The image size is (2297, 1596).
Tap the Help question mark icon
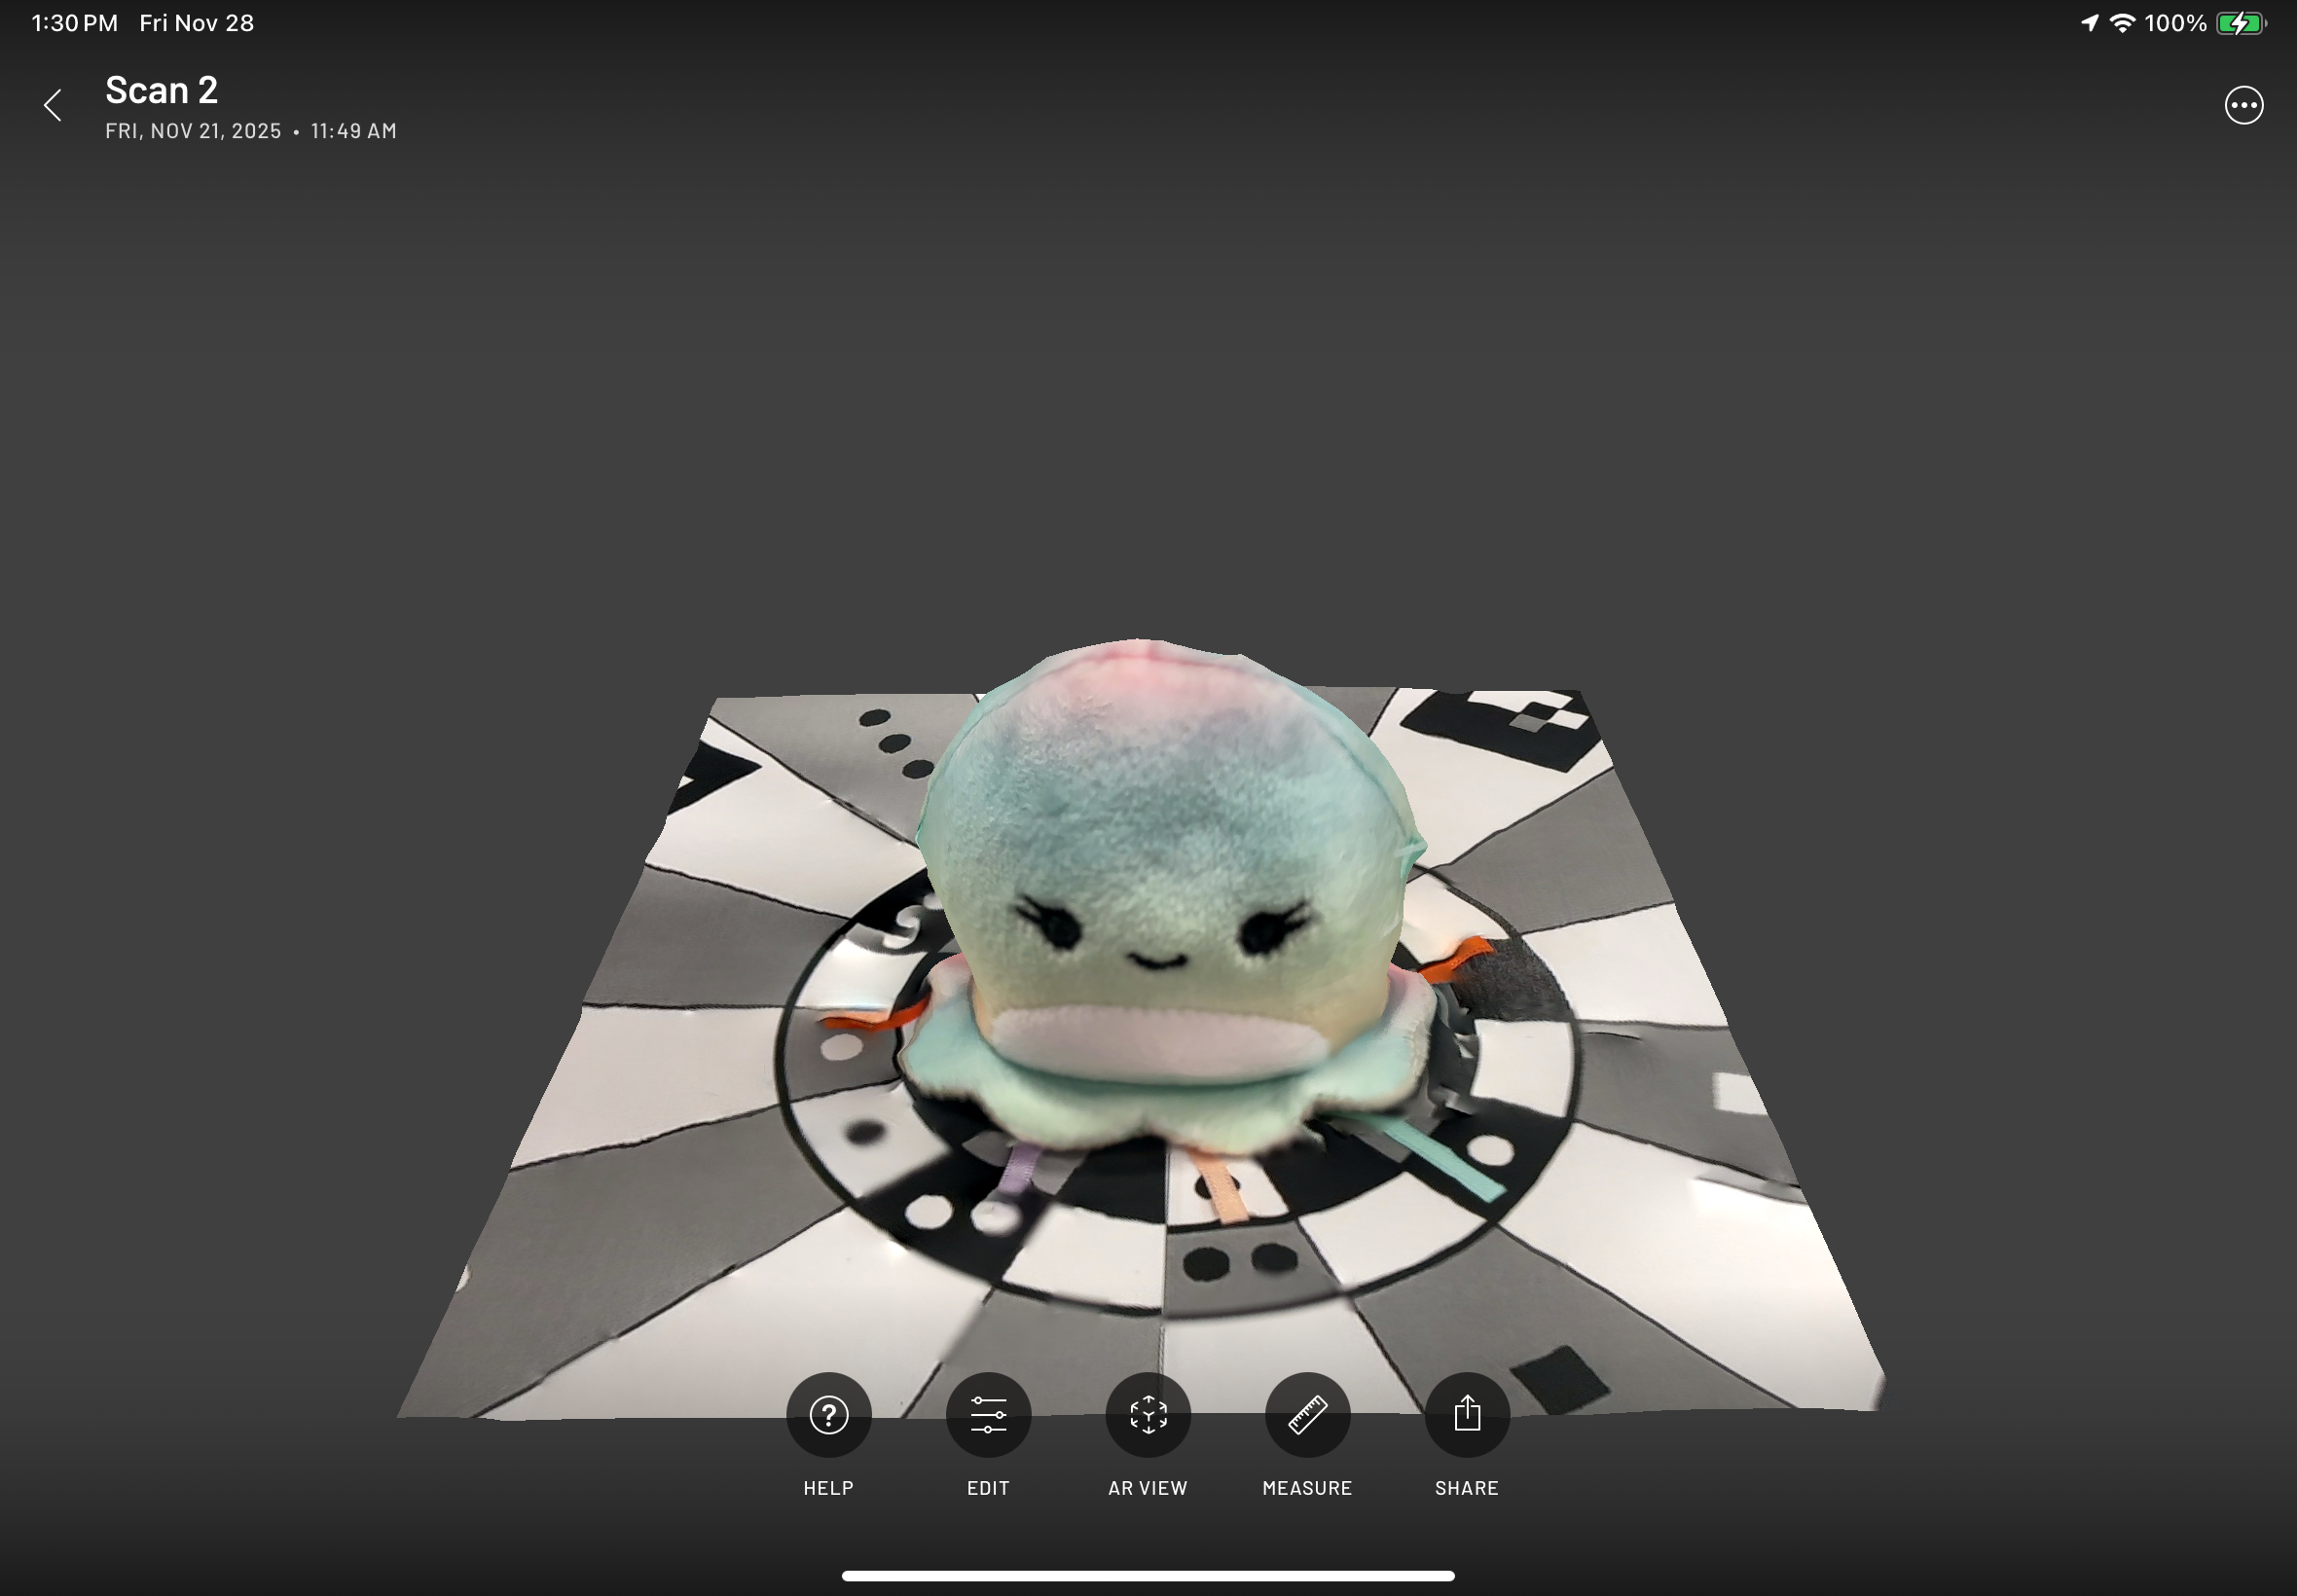828,1414
